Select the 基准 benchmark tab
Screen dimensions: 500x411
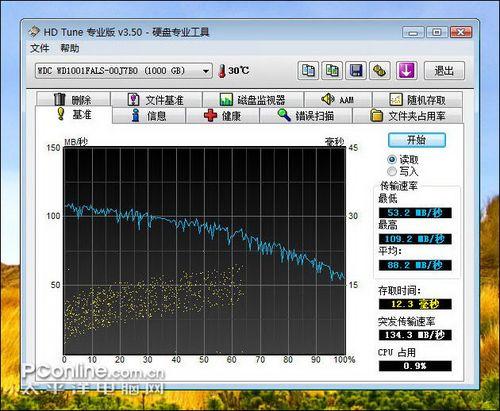point(74,115)
